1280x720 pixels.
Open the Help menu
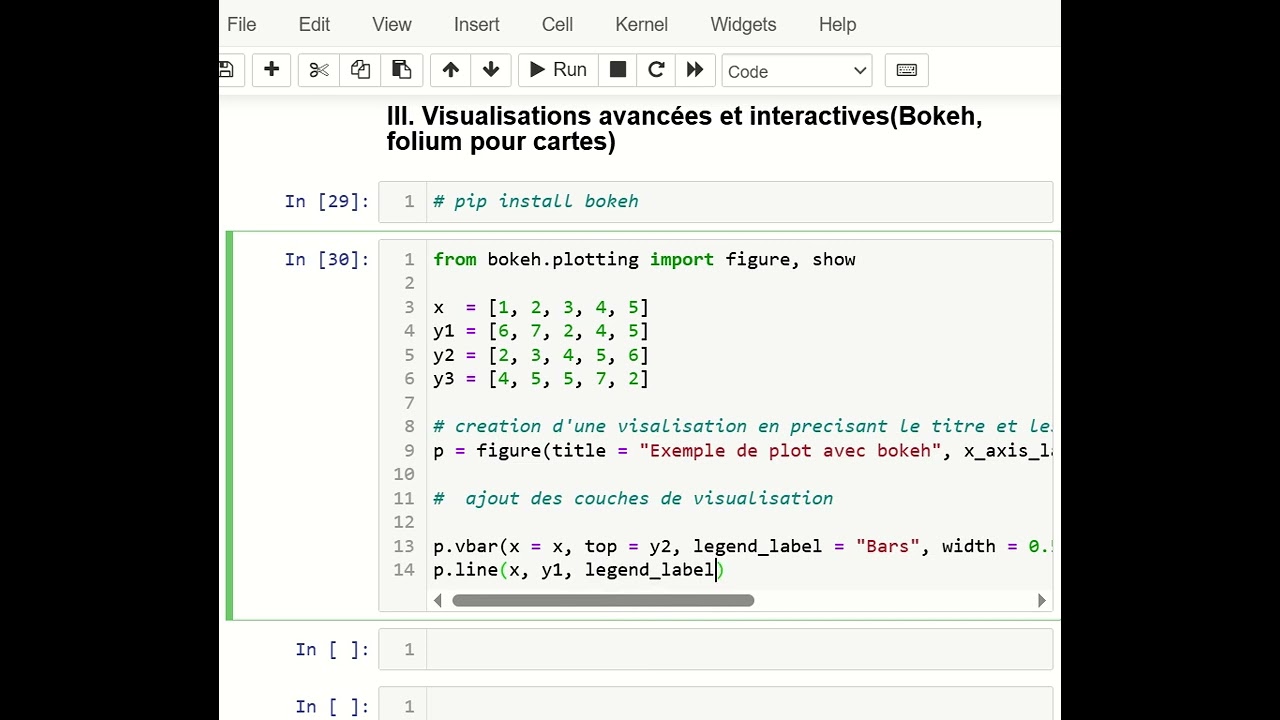coord(837,24)
